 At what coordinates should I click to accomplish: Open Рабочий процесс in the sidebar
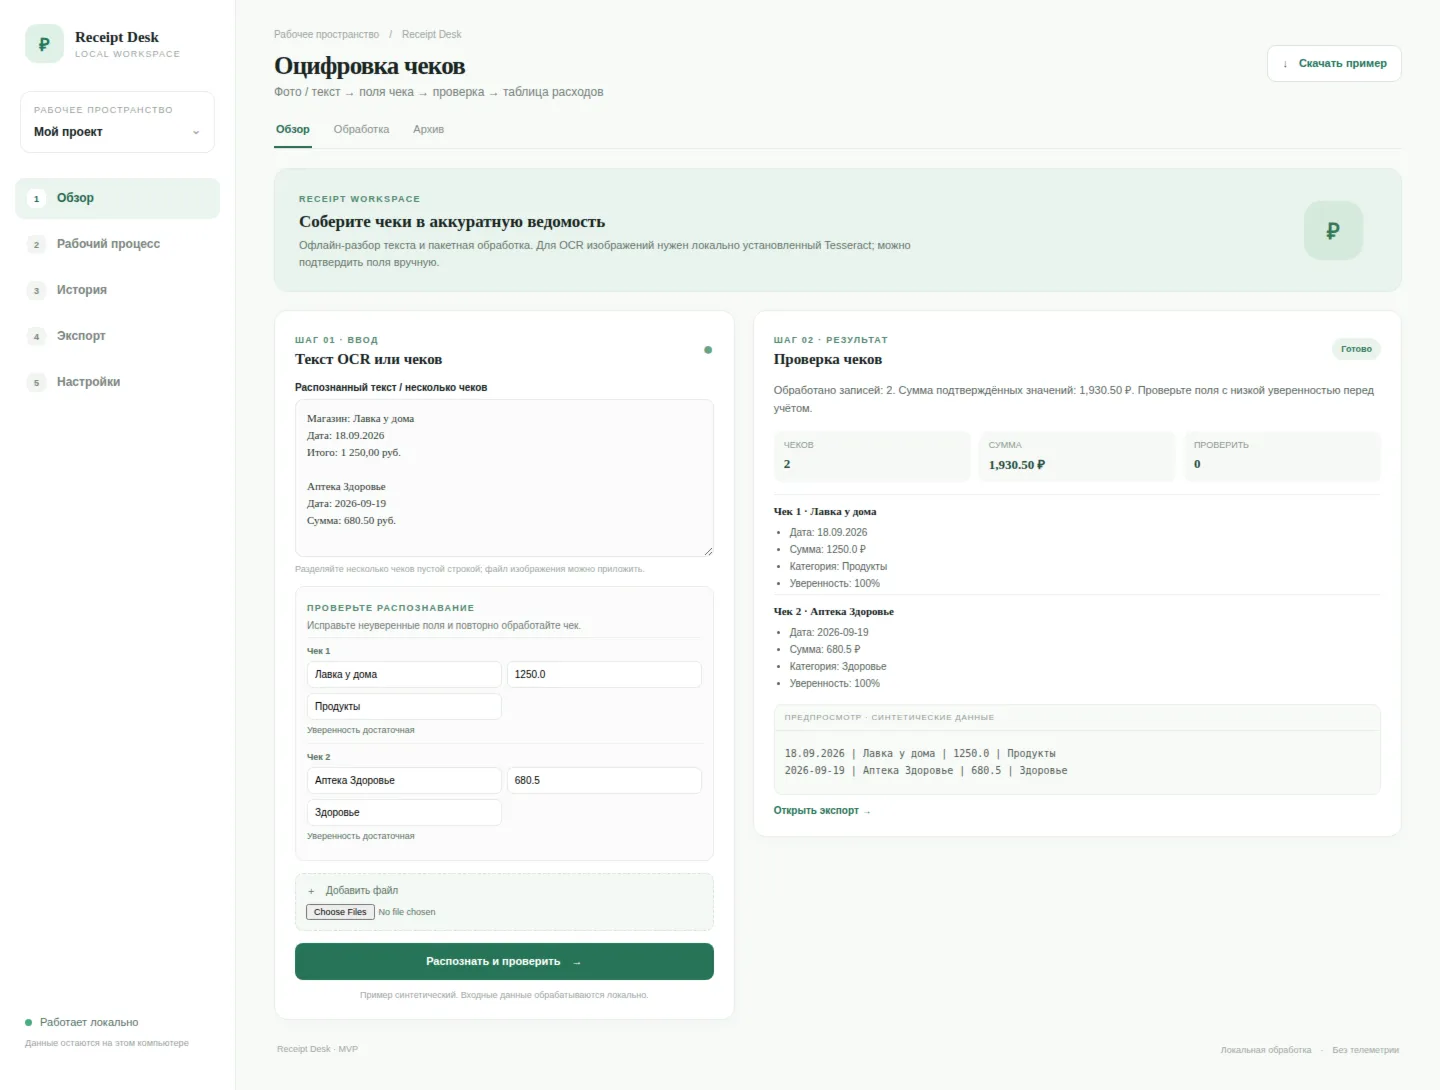point(118,244)
